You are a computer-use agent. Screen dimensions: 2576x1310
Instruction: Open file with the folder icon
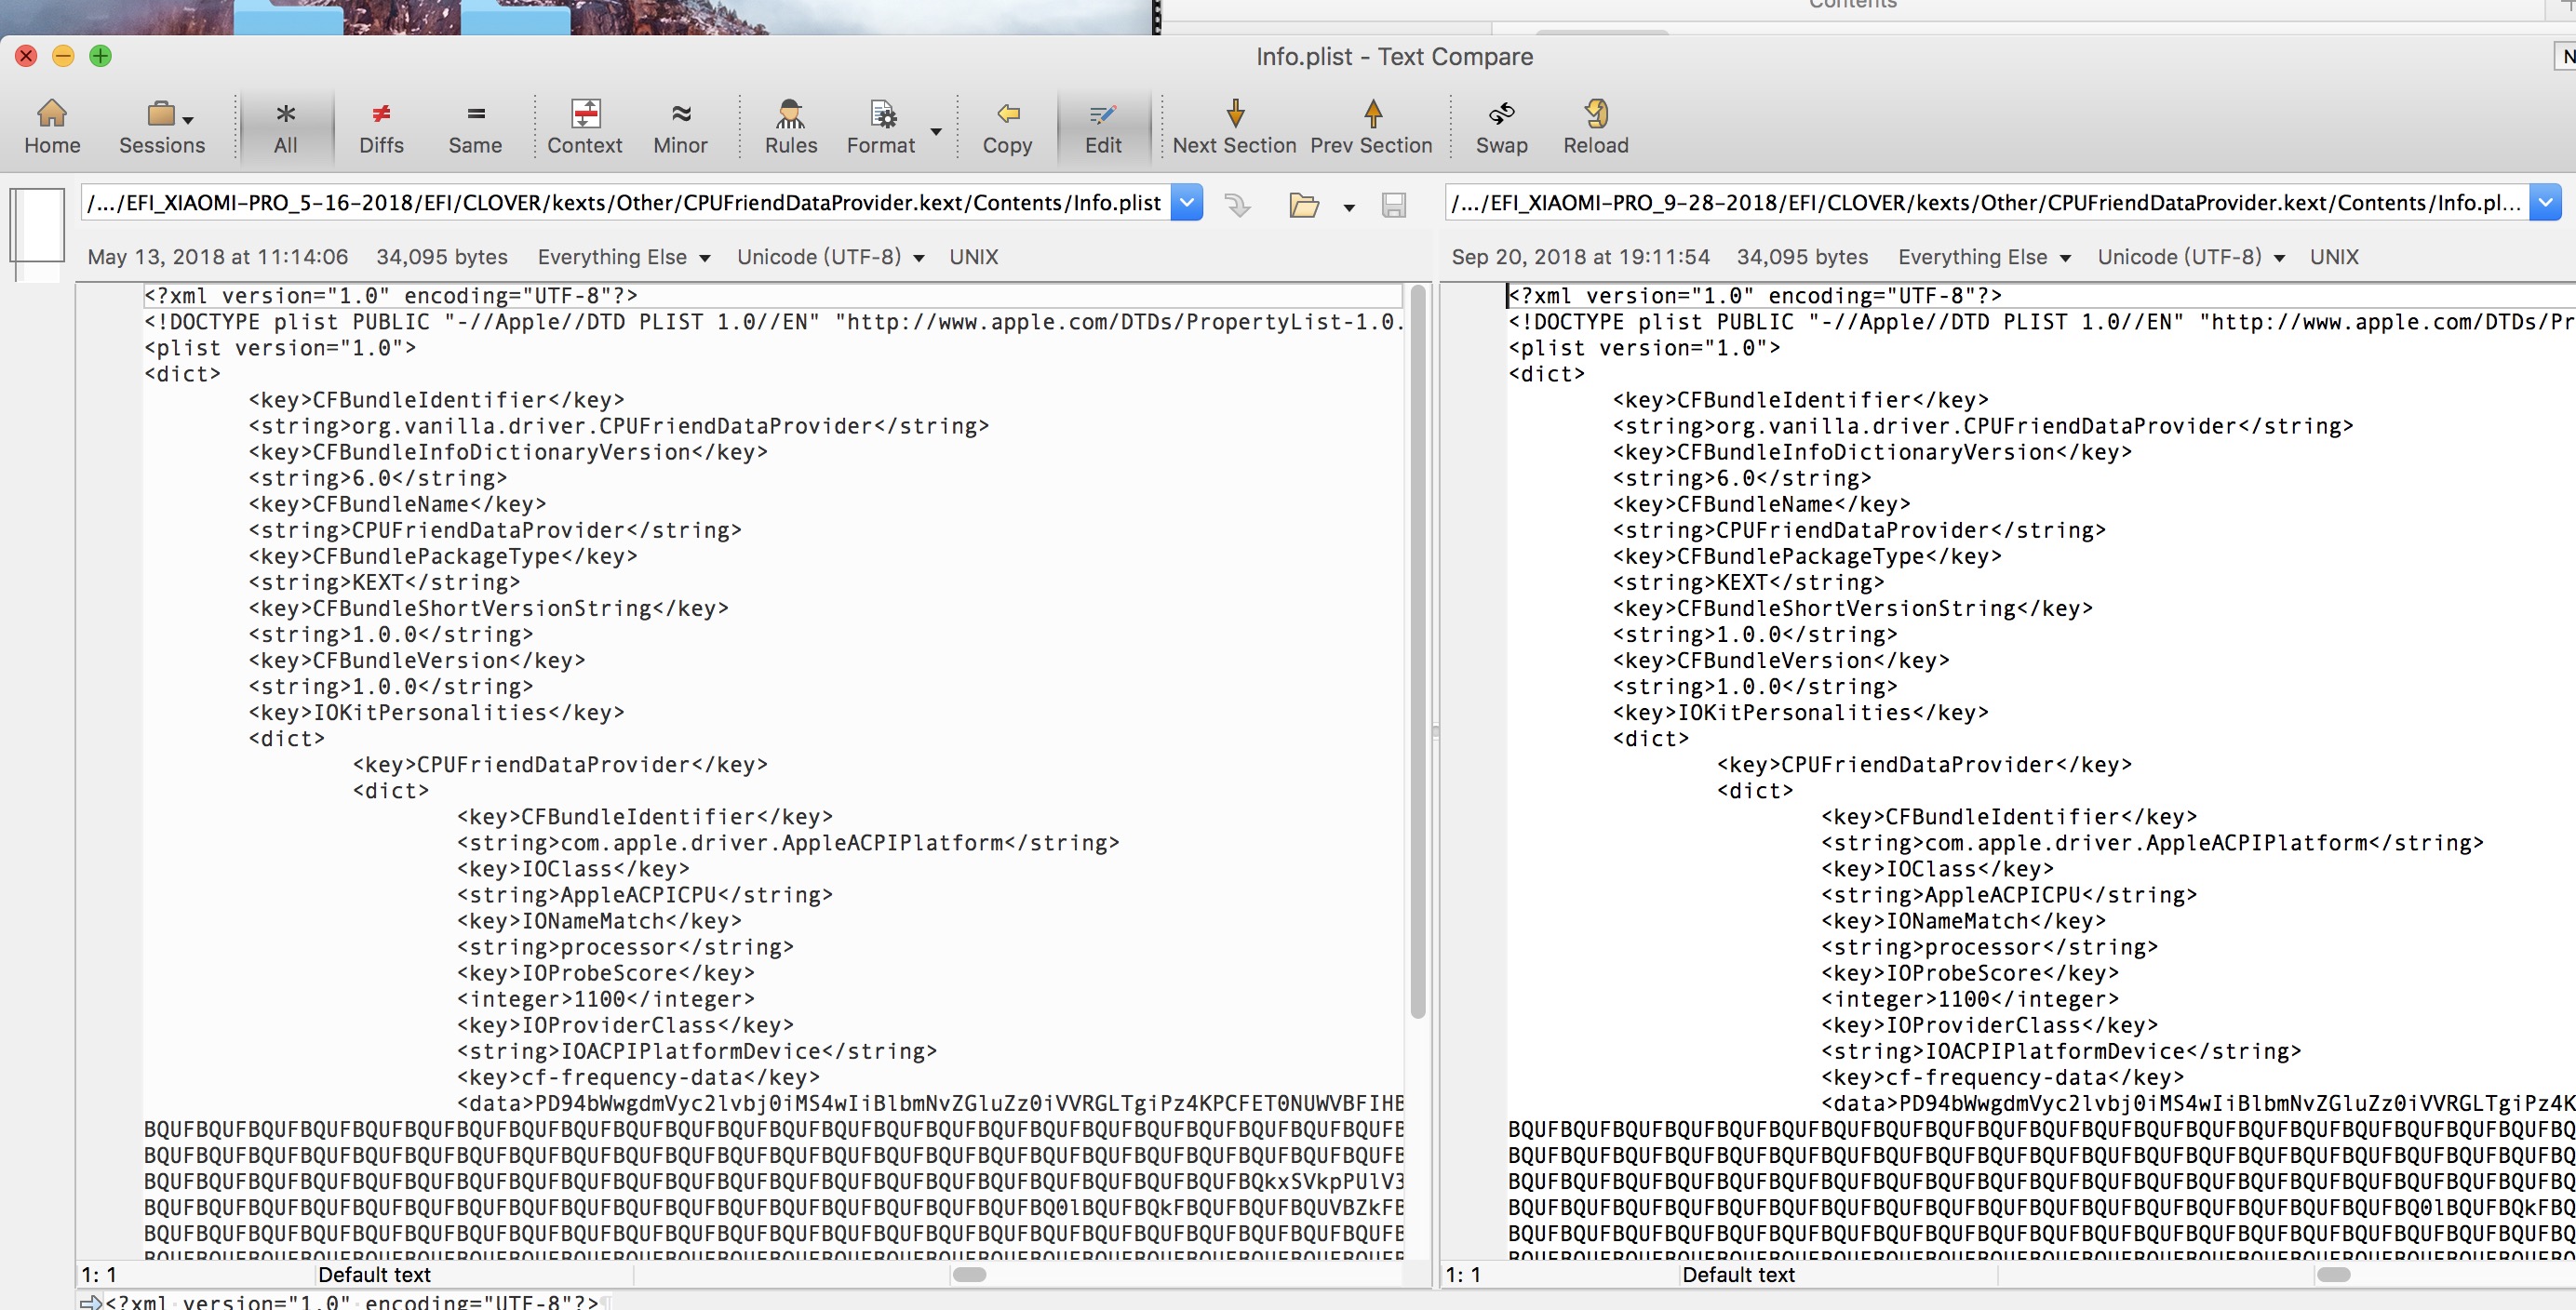[x=1304, y=205]
